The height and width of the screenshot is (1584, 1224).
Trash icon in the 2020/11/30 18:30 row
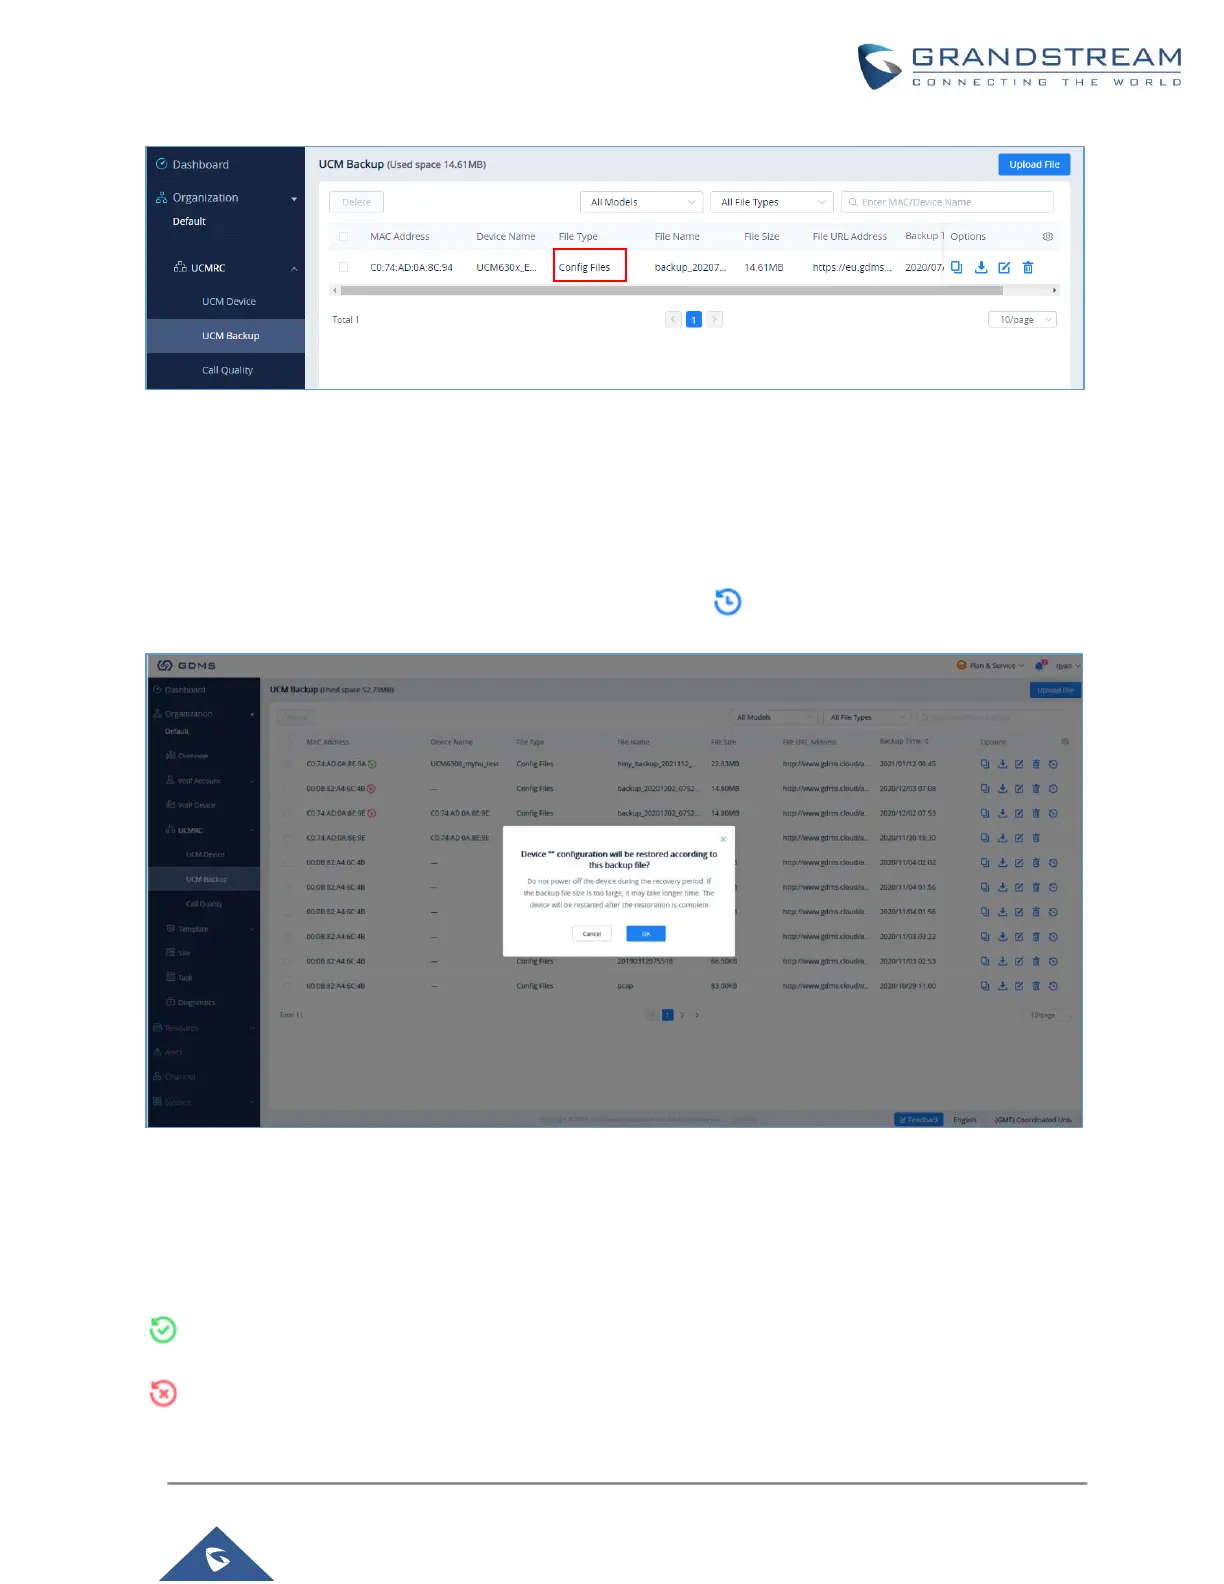[x=1036, y=838]
